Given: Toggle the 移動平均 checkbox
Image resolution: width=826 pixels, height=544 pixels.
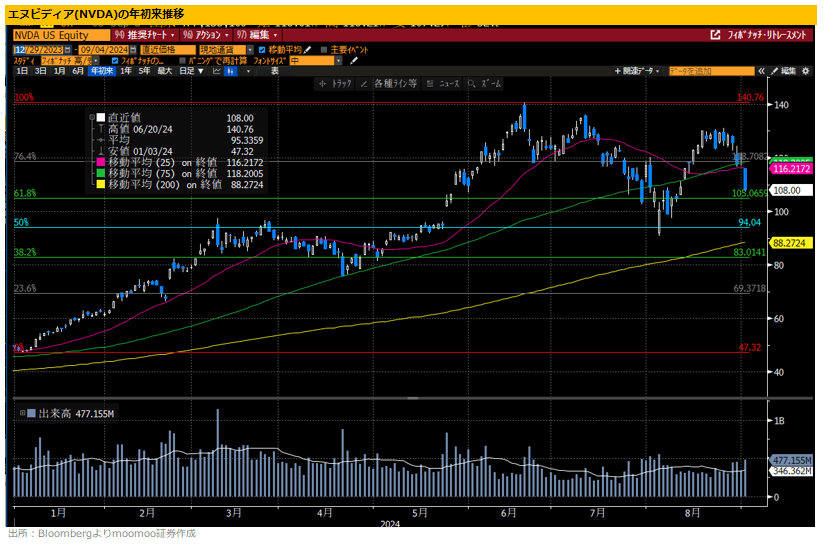Looking at the screenshot, I should click(262, 50).
